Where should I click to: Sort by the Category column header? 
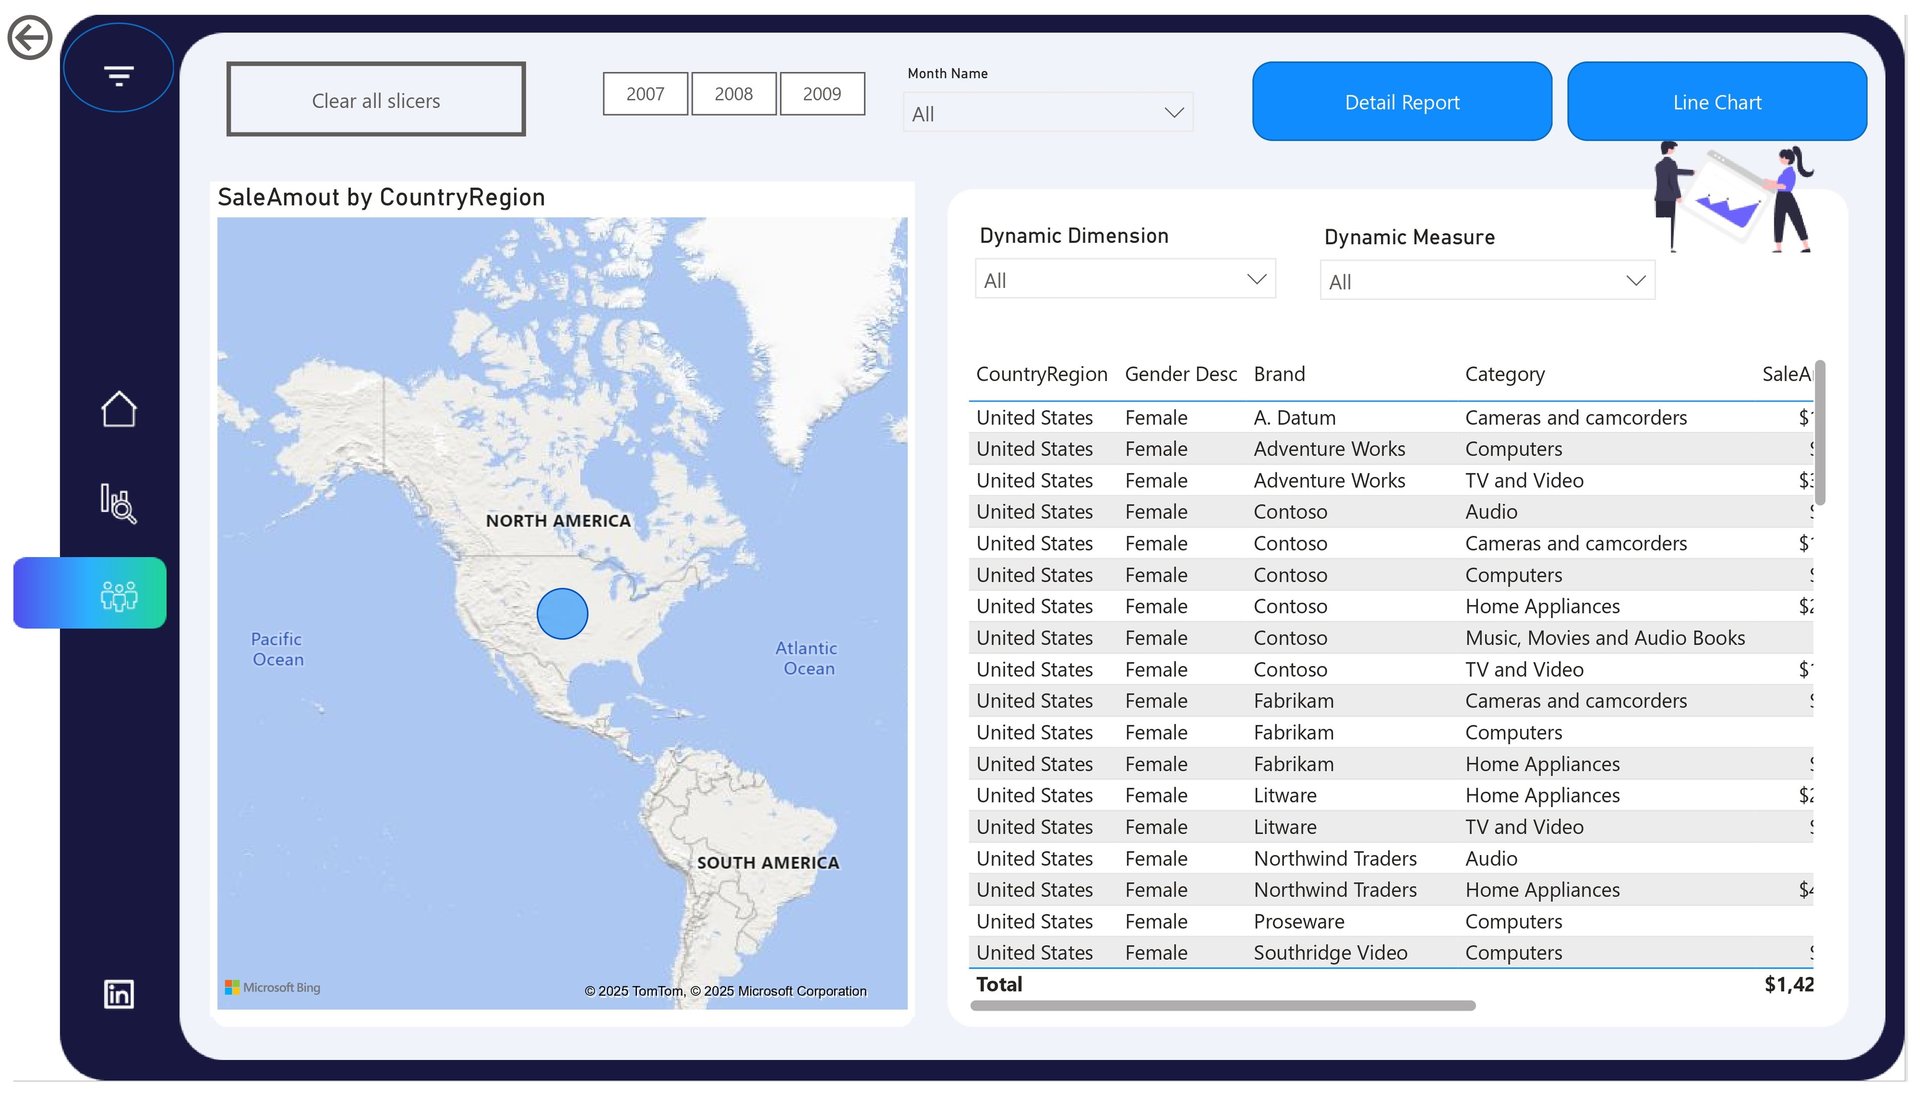1504,374
